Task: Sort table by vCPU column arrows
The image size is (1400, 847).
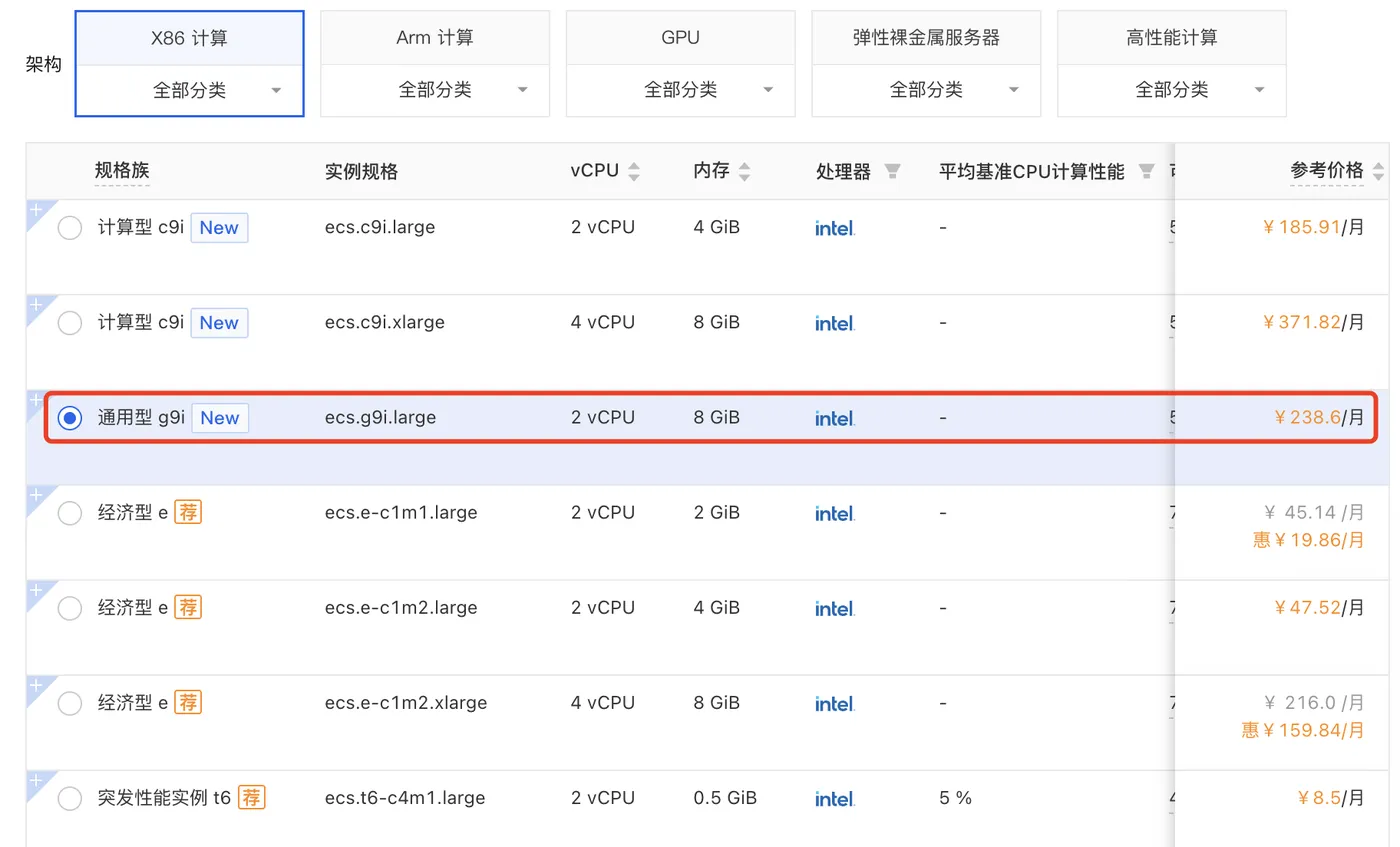Action: 634,172
